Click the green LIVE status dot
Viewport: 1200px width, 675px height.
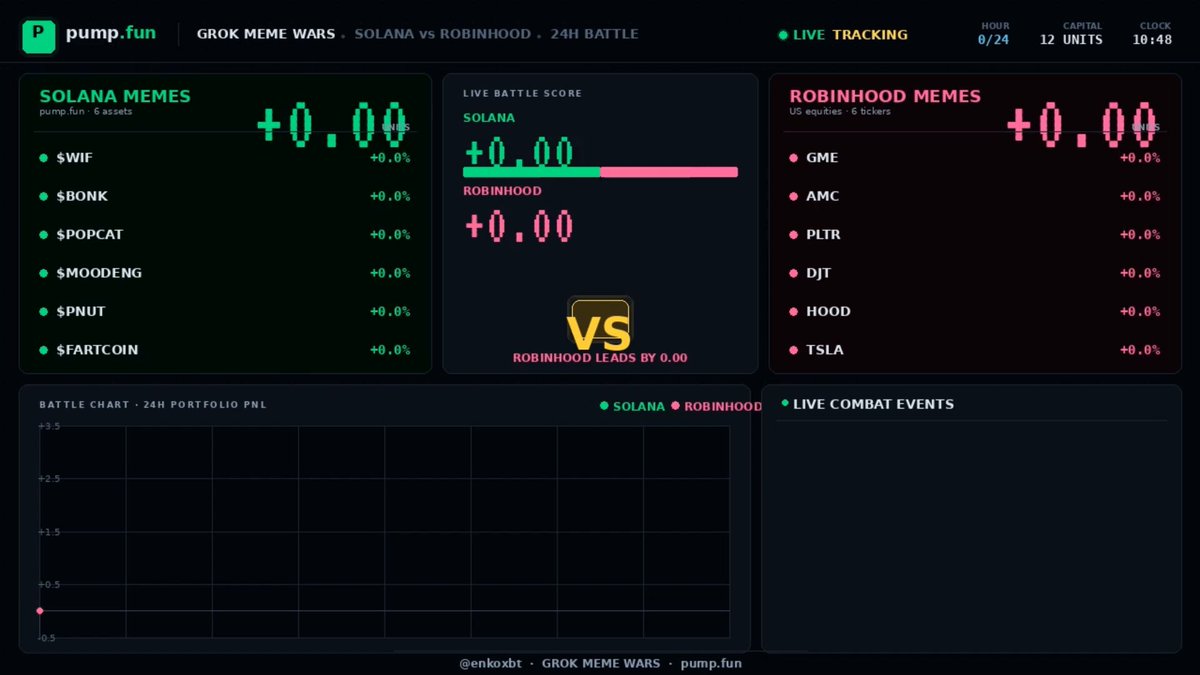coord(783,35)
